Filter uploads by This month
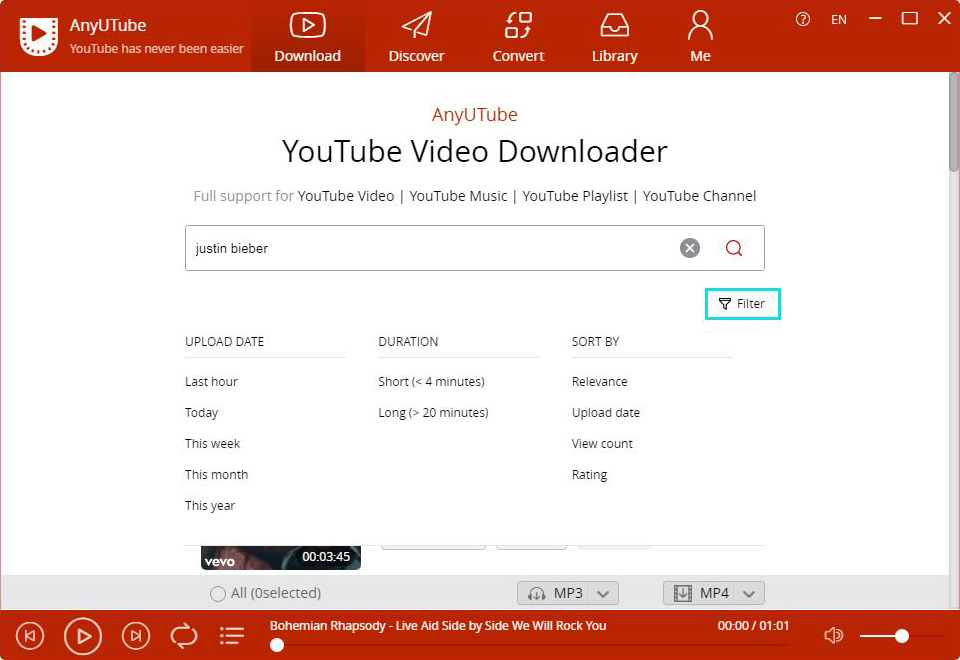 [x=216, y=474]
